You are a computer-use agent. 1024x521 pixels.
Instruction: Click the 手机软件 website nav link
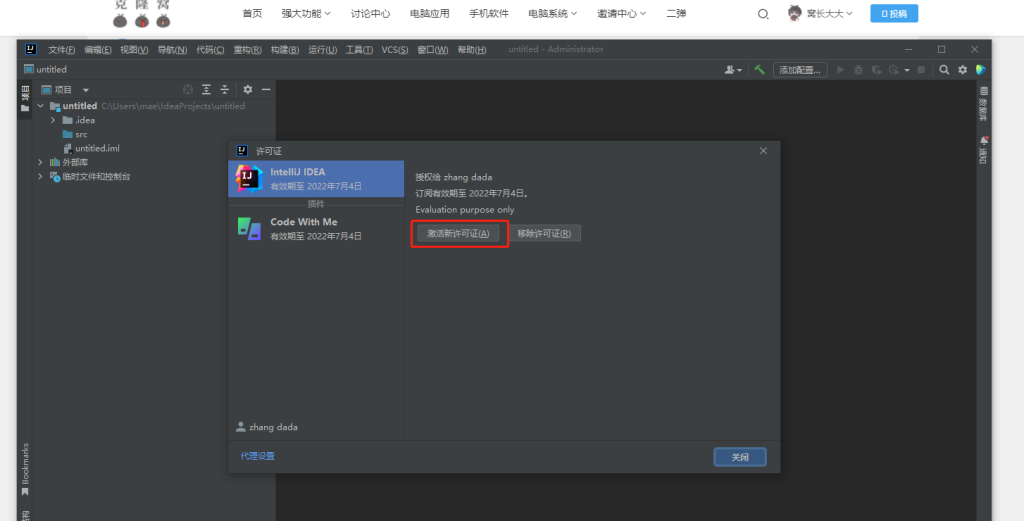[x=488, y=13]
